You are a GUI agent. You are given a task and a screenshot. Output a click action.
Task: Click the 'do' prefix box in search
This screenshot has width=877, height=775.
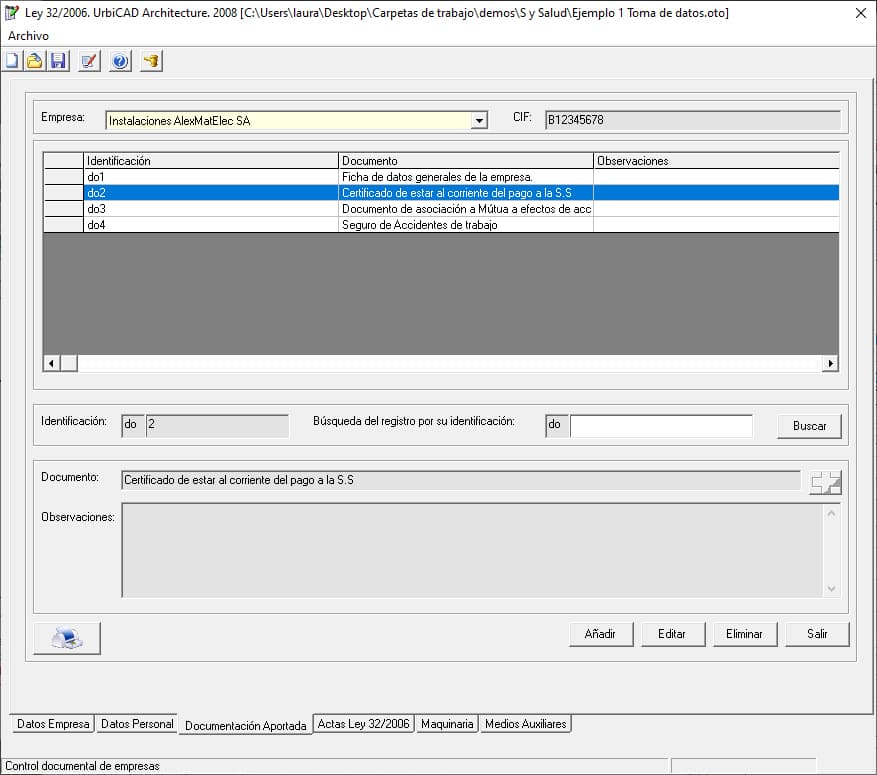557,426
